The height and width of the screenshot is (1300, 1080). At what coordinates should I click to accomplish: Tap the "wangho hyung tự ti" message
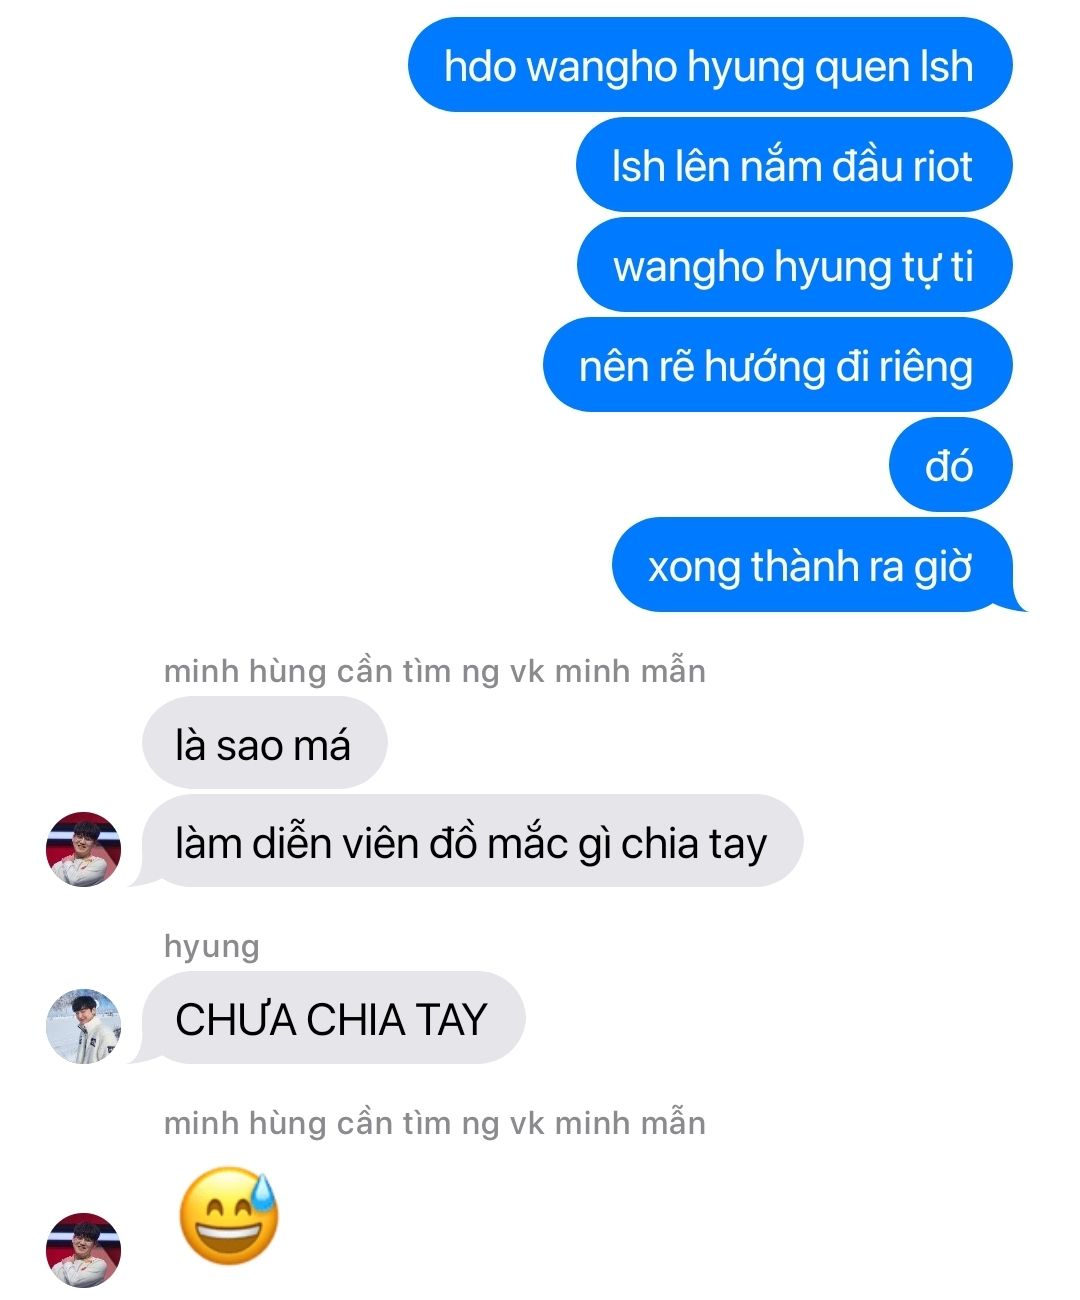coord(795,265)
